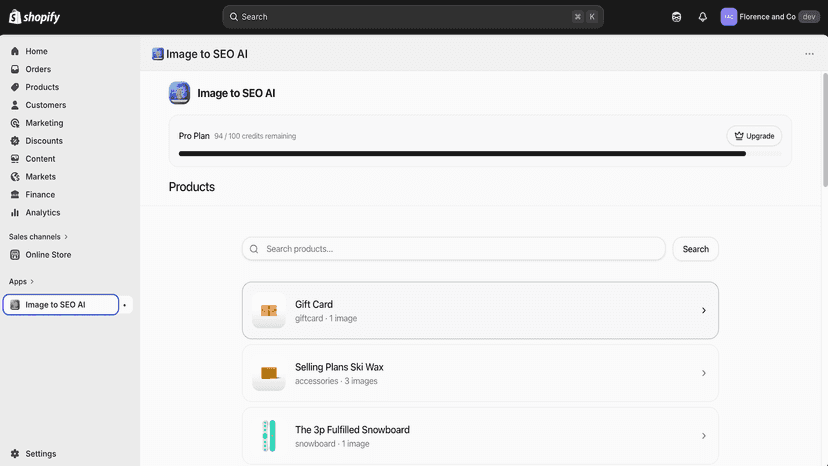Open The 3p Fulfilled Snowboard product
Screen dimensions: 828x466
(480, 436)
